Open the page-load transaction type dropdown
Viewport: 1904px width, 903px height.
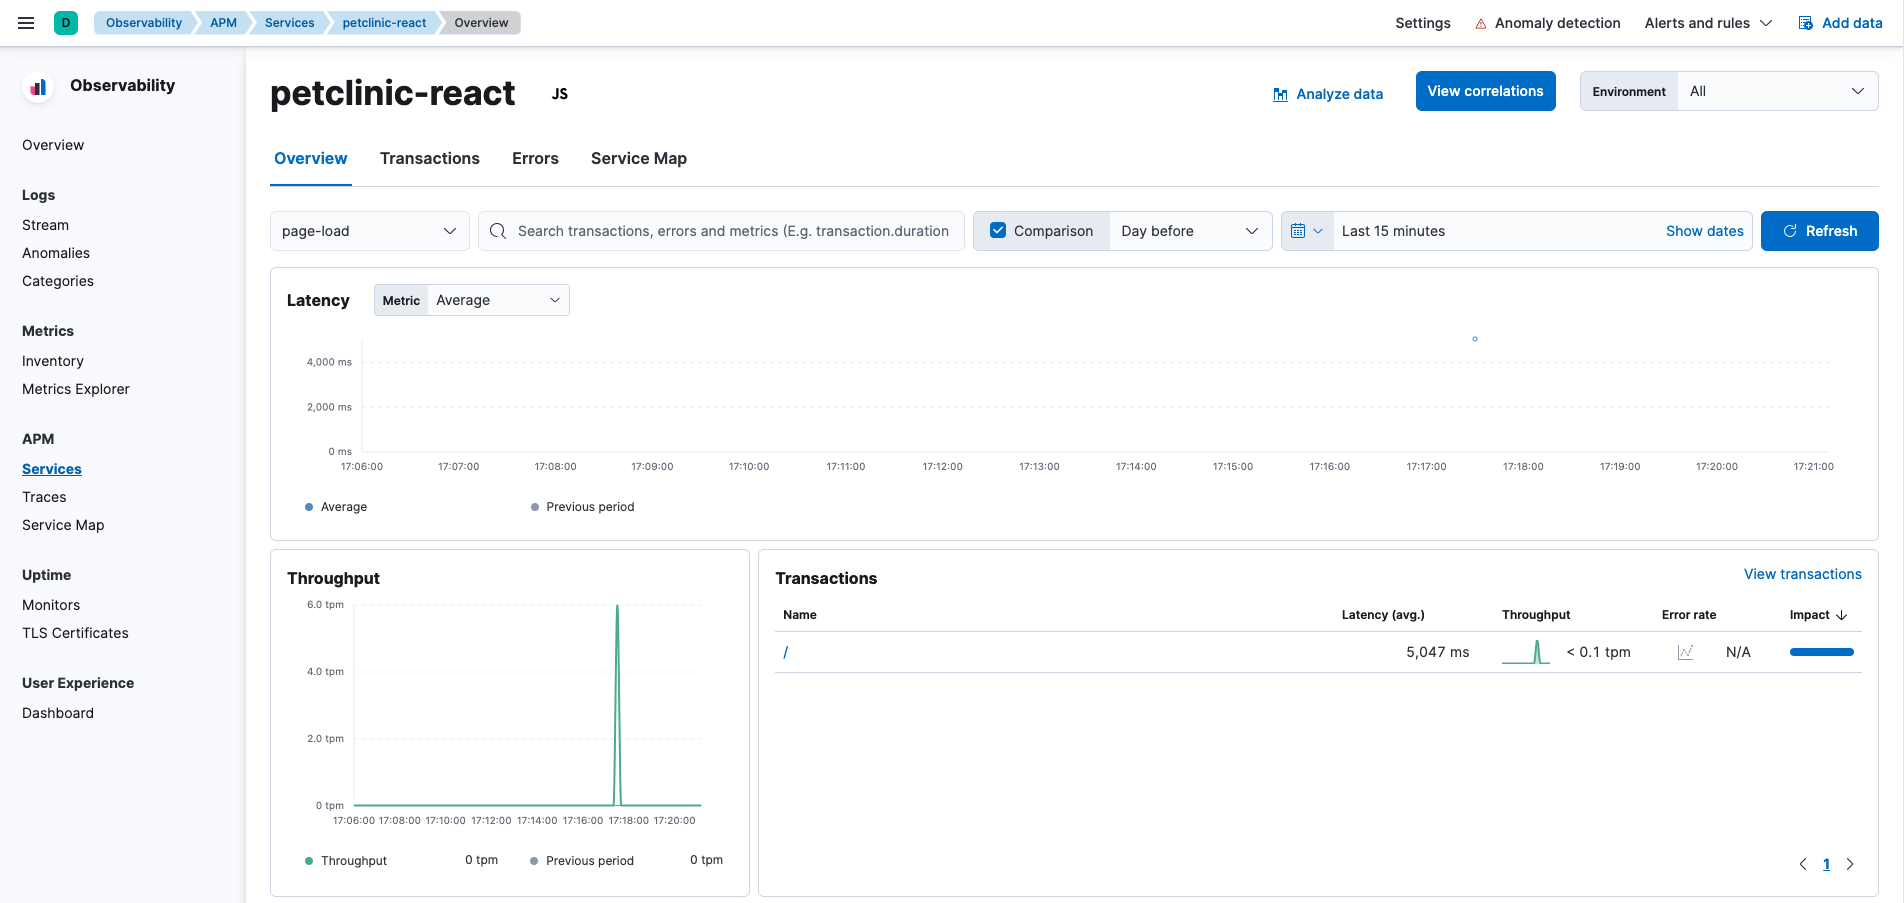pyautogui.click(x=369, y=231)
